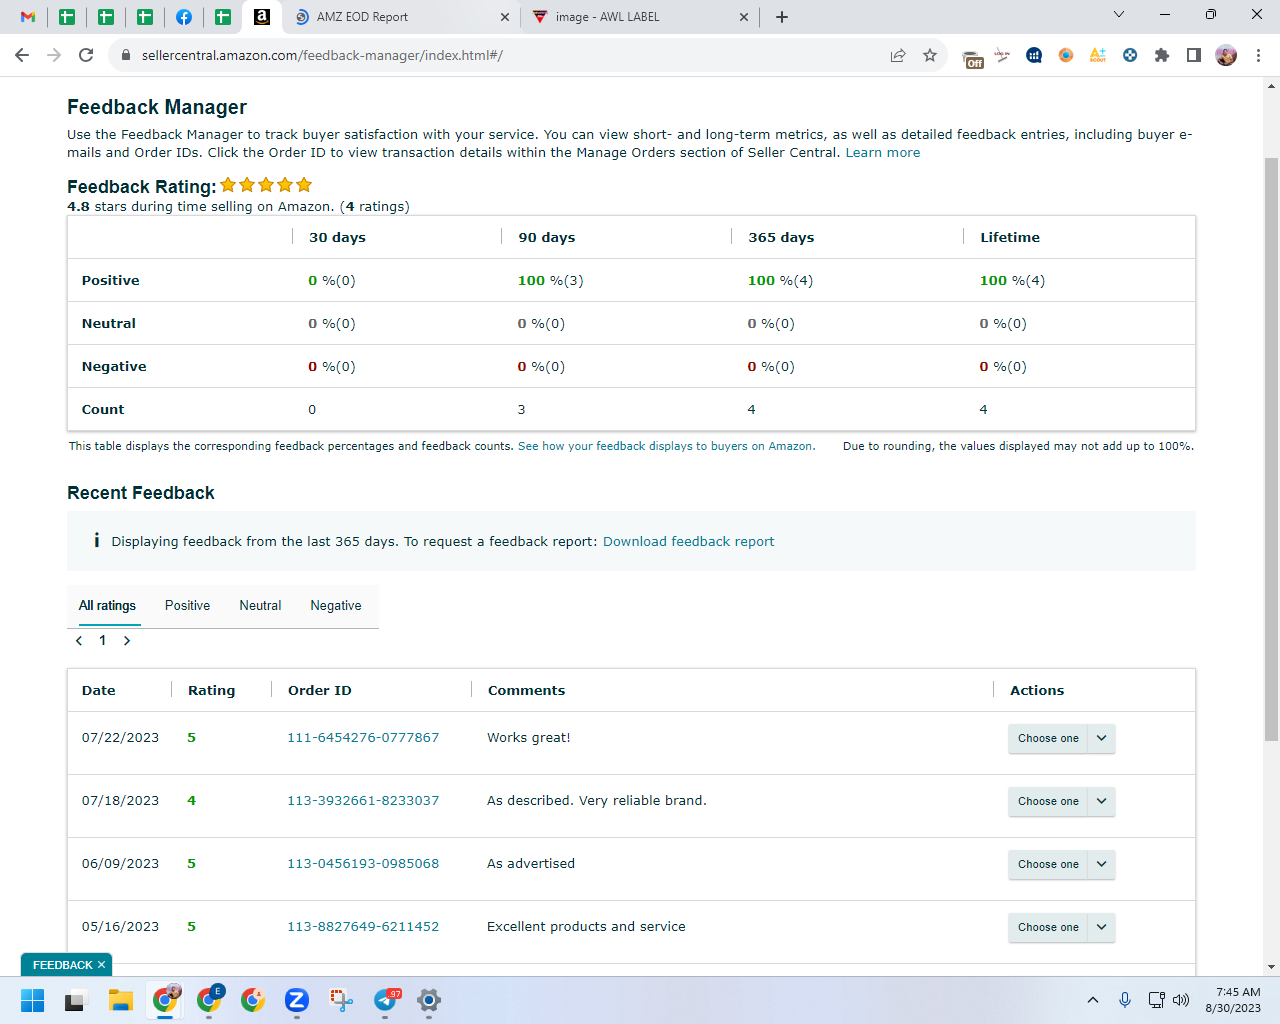Select the Amazon Seller Central tab
The image size is (1280, 1024).
(x=262, y=17)
